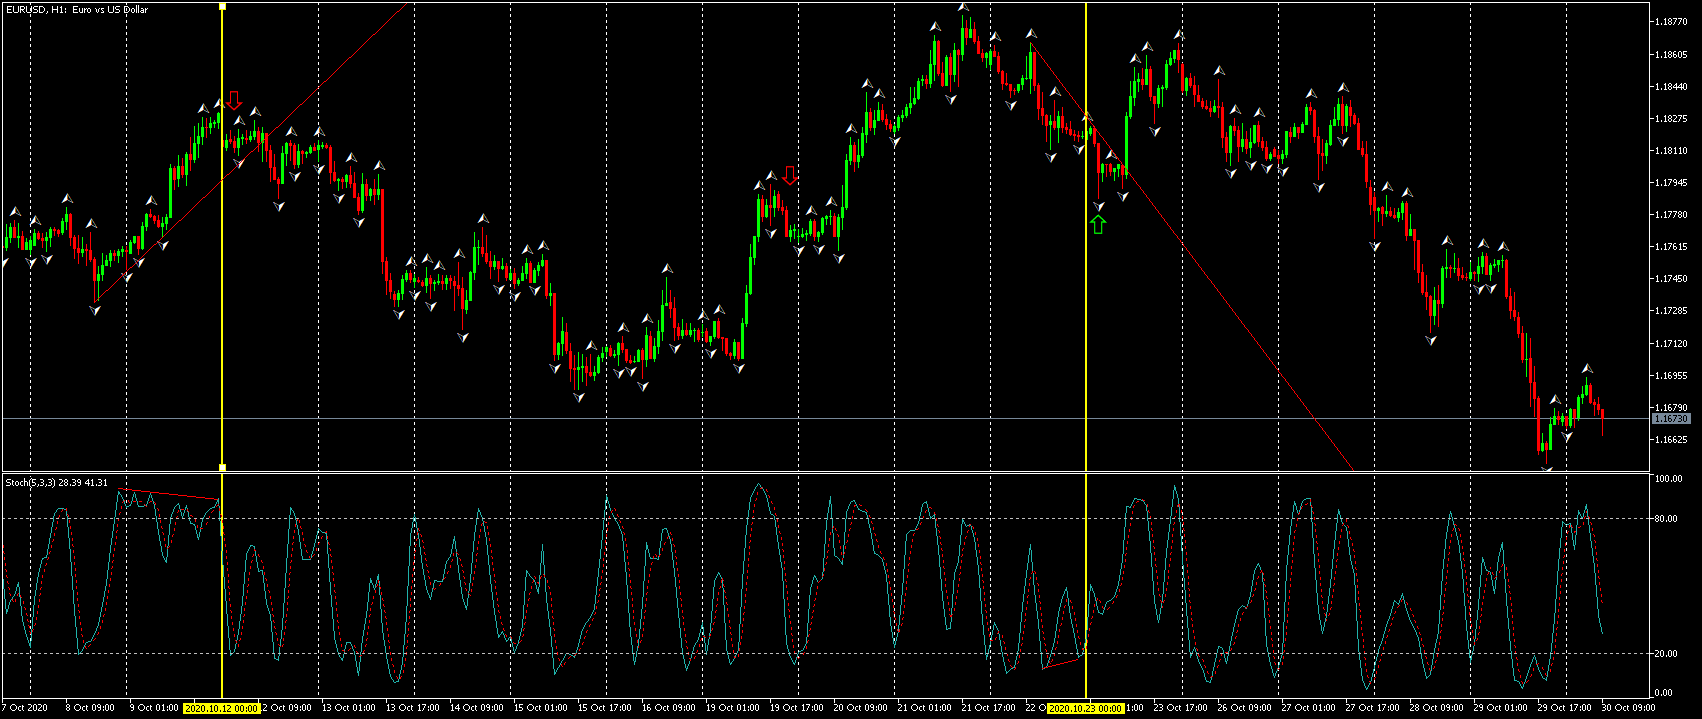Click the highlighted 2020.10.23 00:00 date label
1702x719 pixels.
pyautogui.click(x=1086, y=708)
